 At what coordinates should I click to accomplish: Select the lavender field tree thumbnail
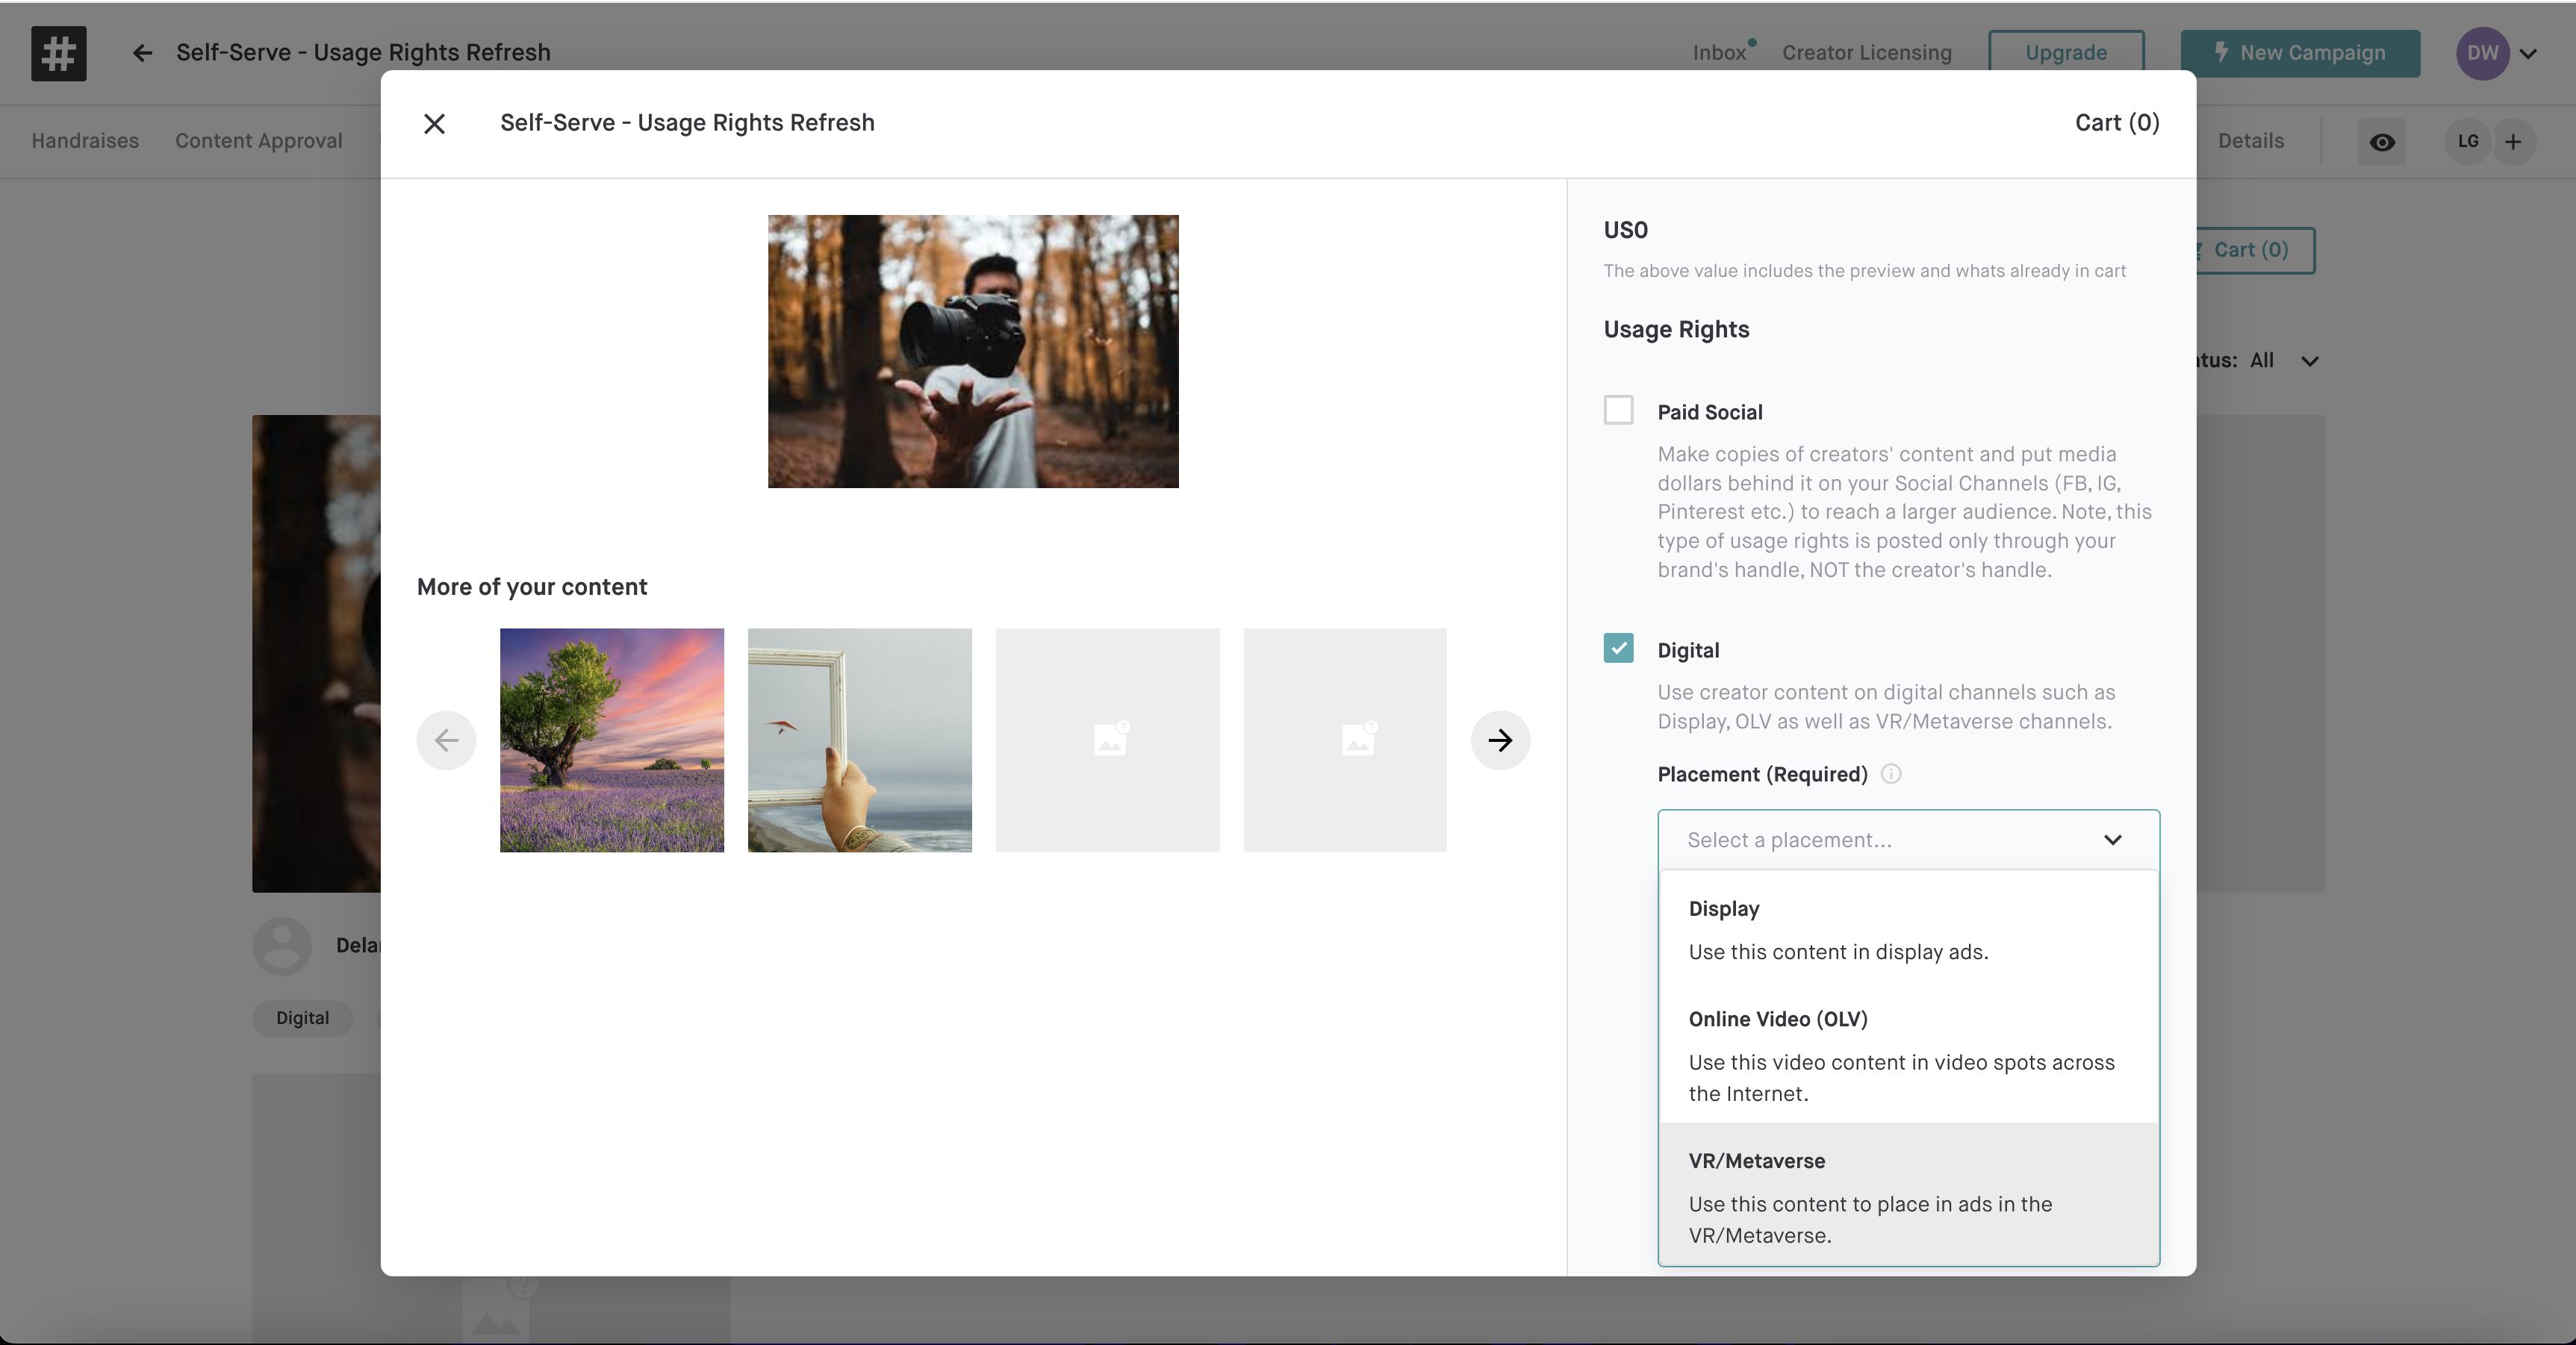(x=611, y=740)
